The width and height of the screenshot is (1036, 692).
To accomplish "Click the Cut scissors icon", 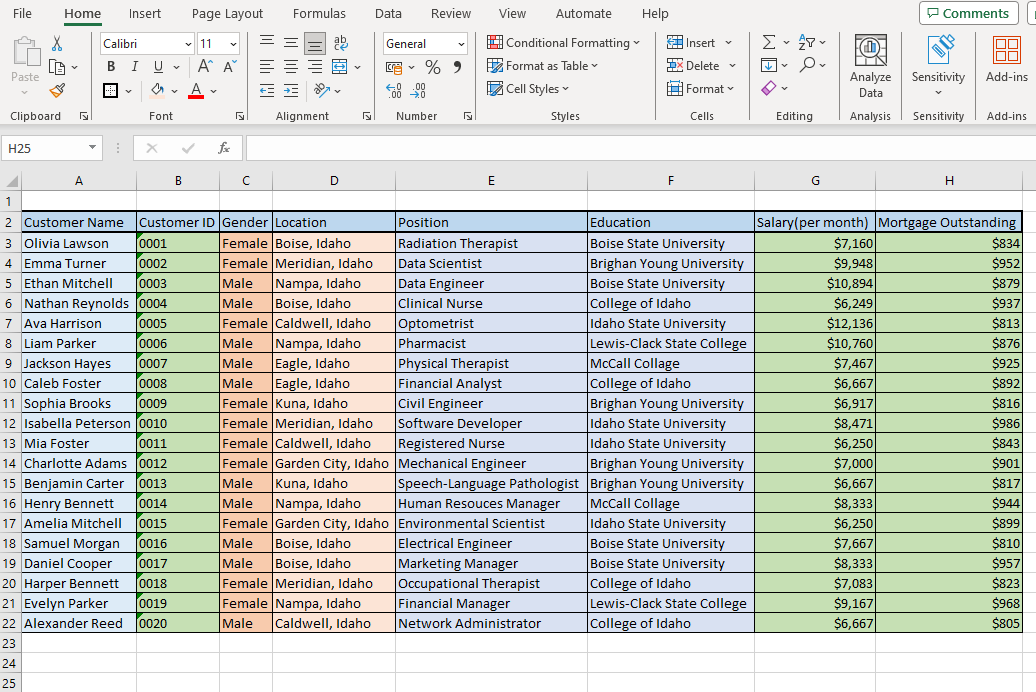I will tap(57, 44).
